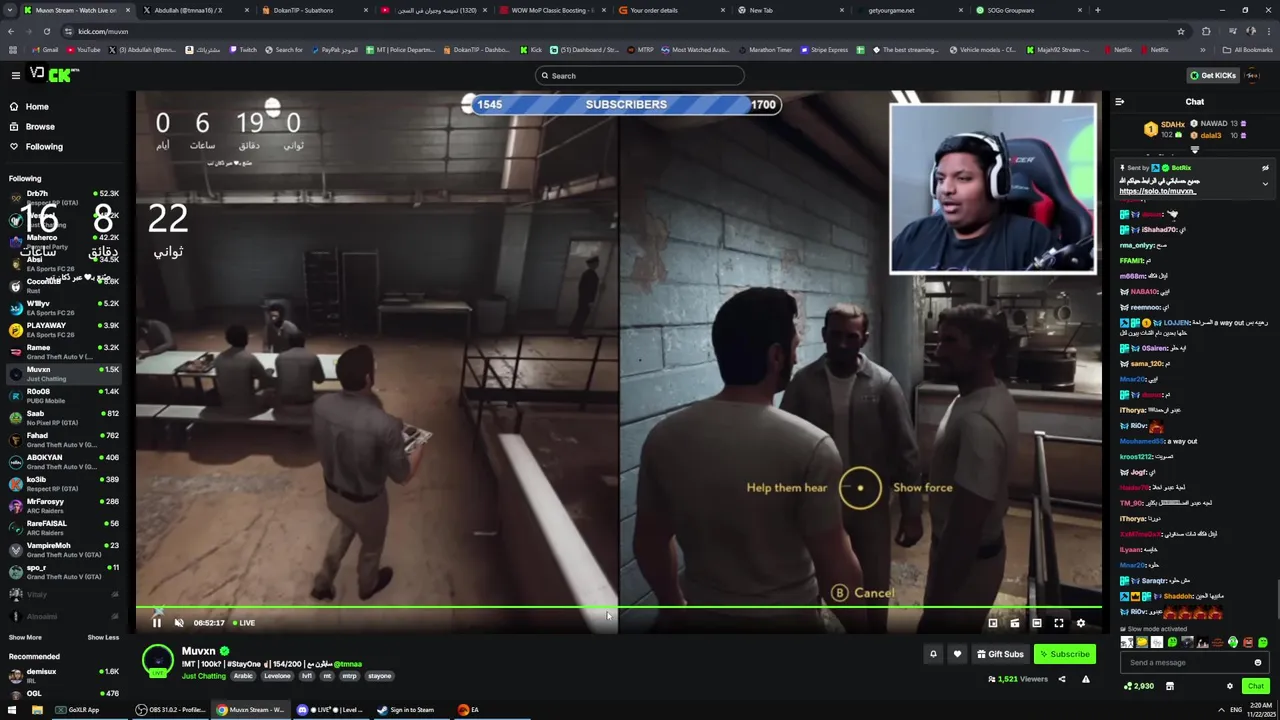
Task: Open RareFAISAL channel in sidebar
Action: [x=63, y=528]
